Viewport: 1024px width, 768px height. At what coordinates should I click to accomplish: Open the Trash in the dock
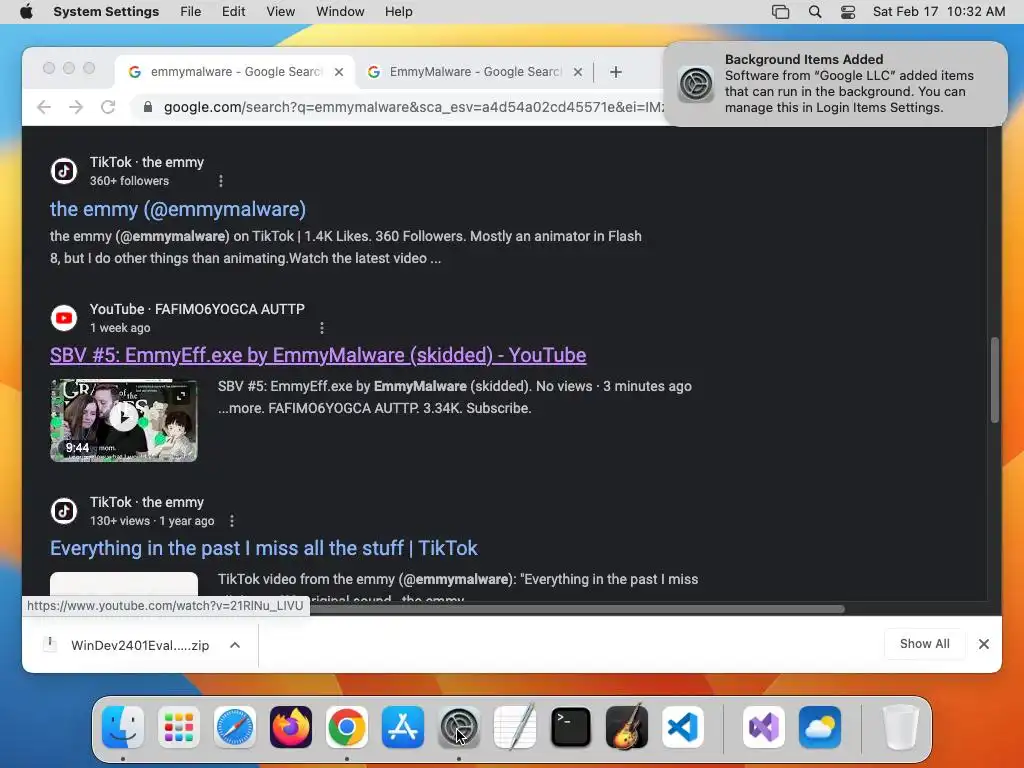[x=900, y=727]
